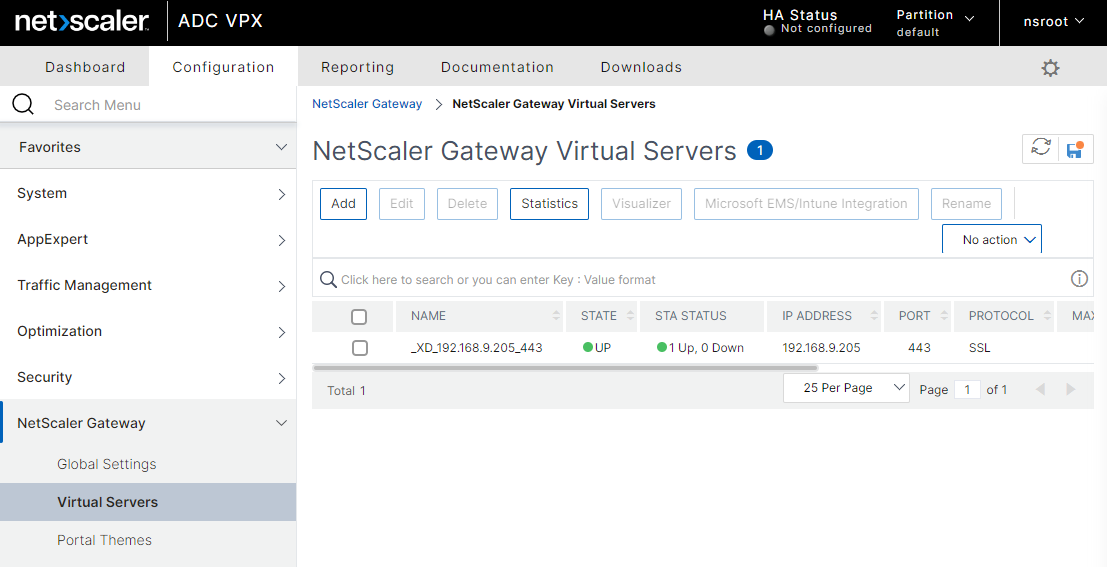Click the refresh icon button
The image size is (1107, 567).
tap(1041, 148)
